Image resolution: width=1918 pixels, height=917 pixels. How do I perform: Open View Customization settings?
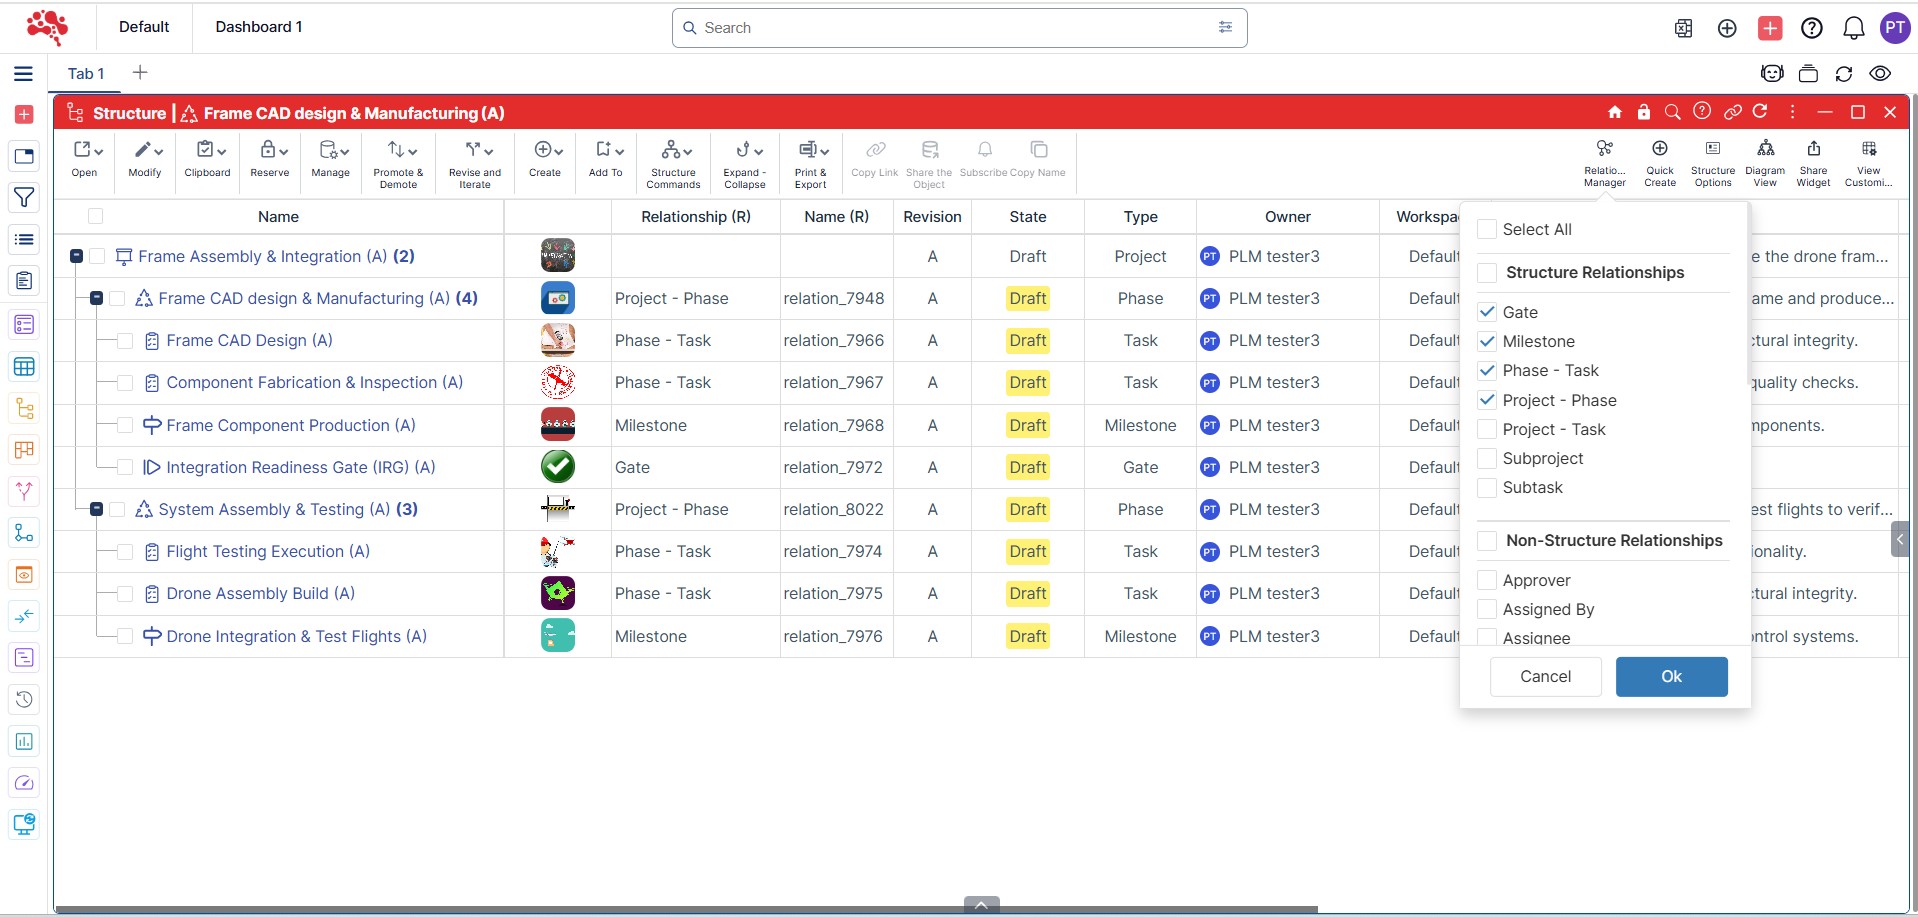click(1867, 161)
